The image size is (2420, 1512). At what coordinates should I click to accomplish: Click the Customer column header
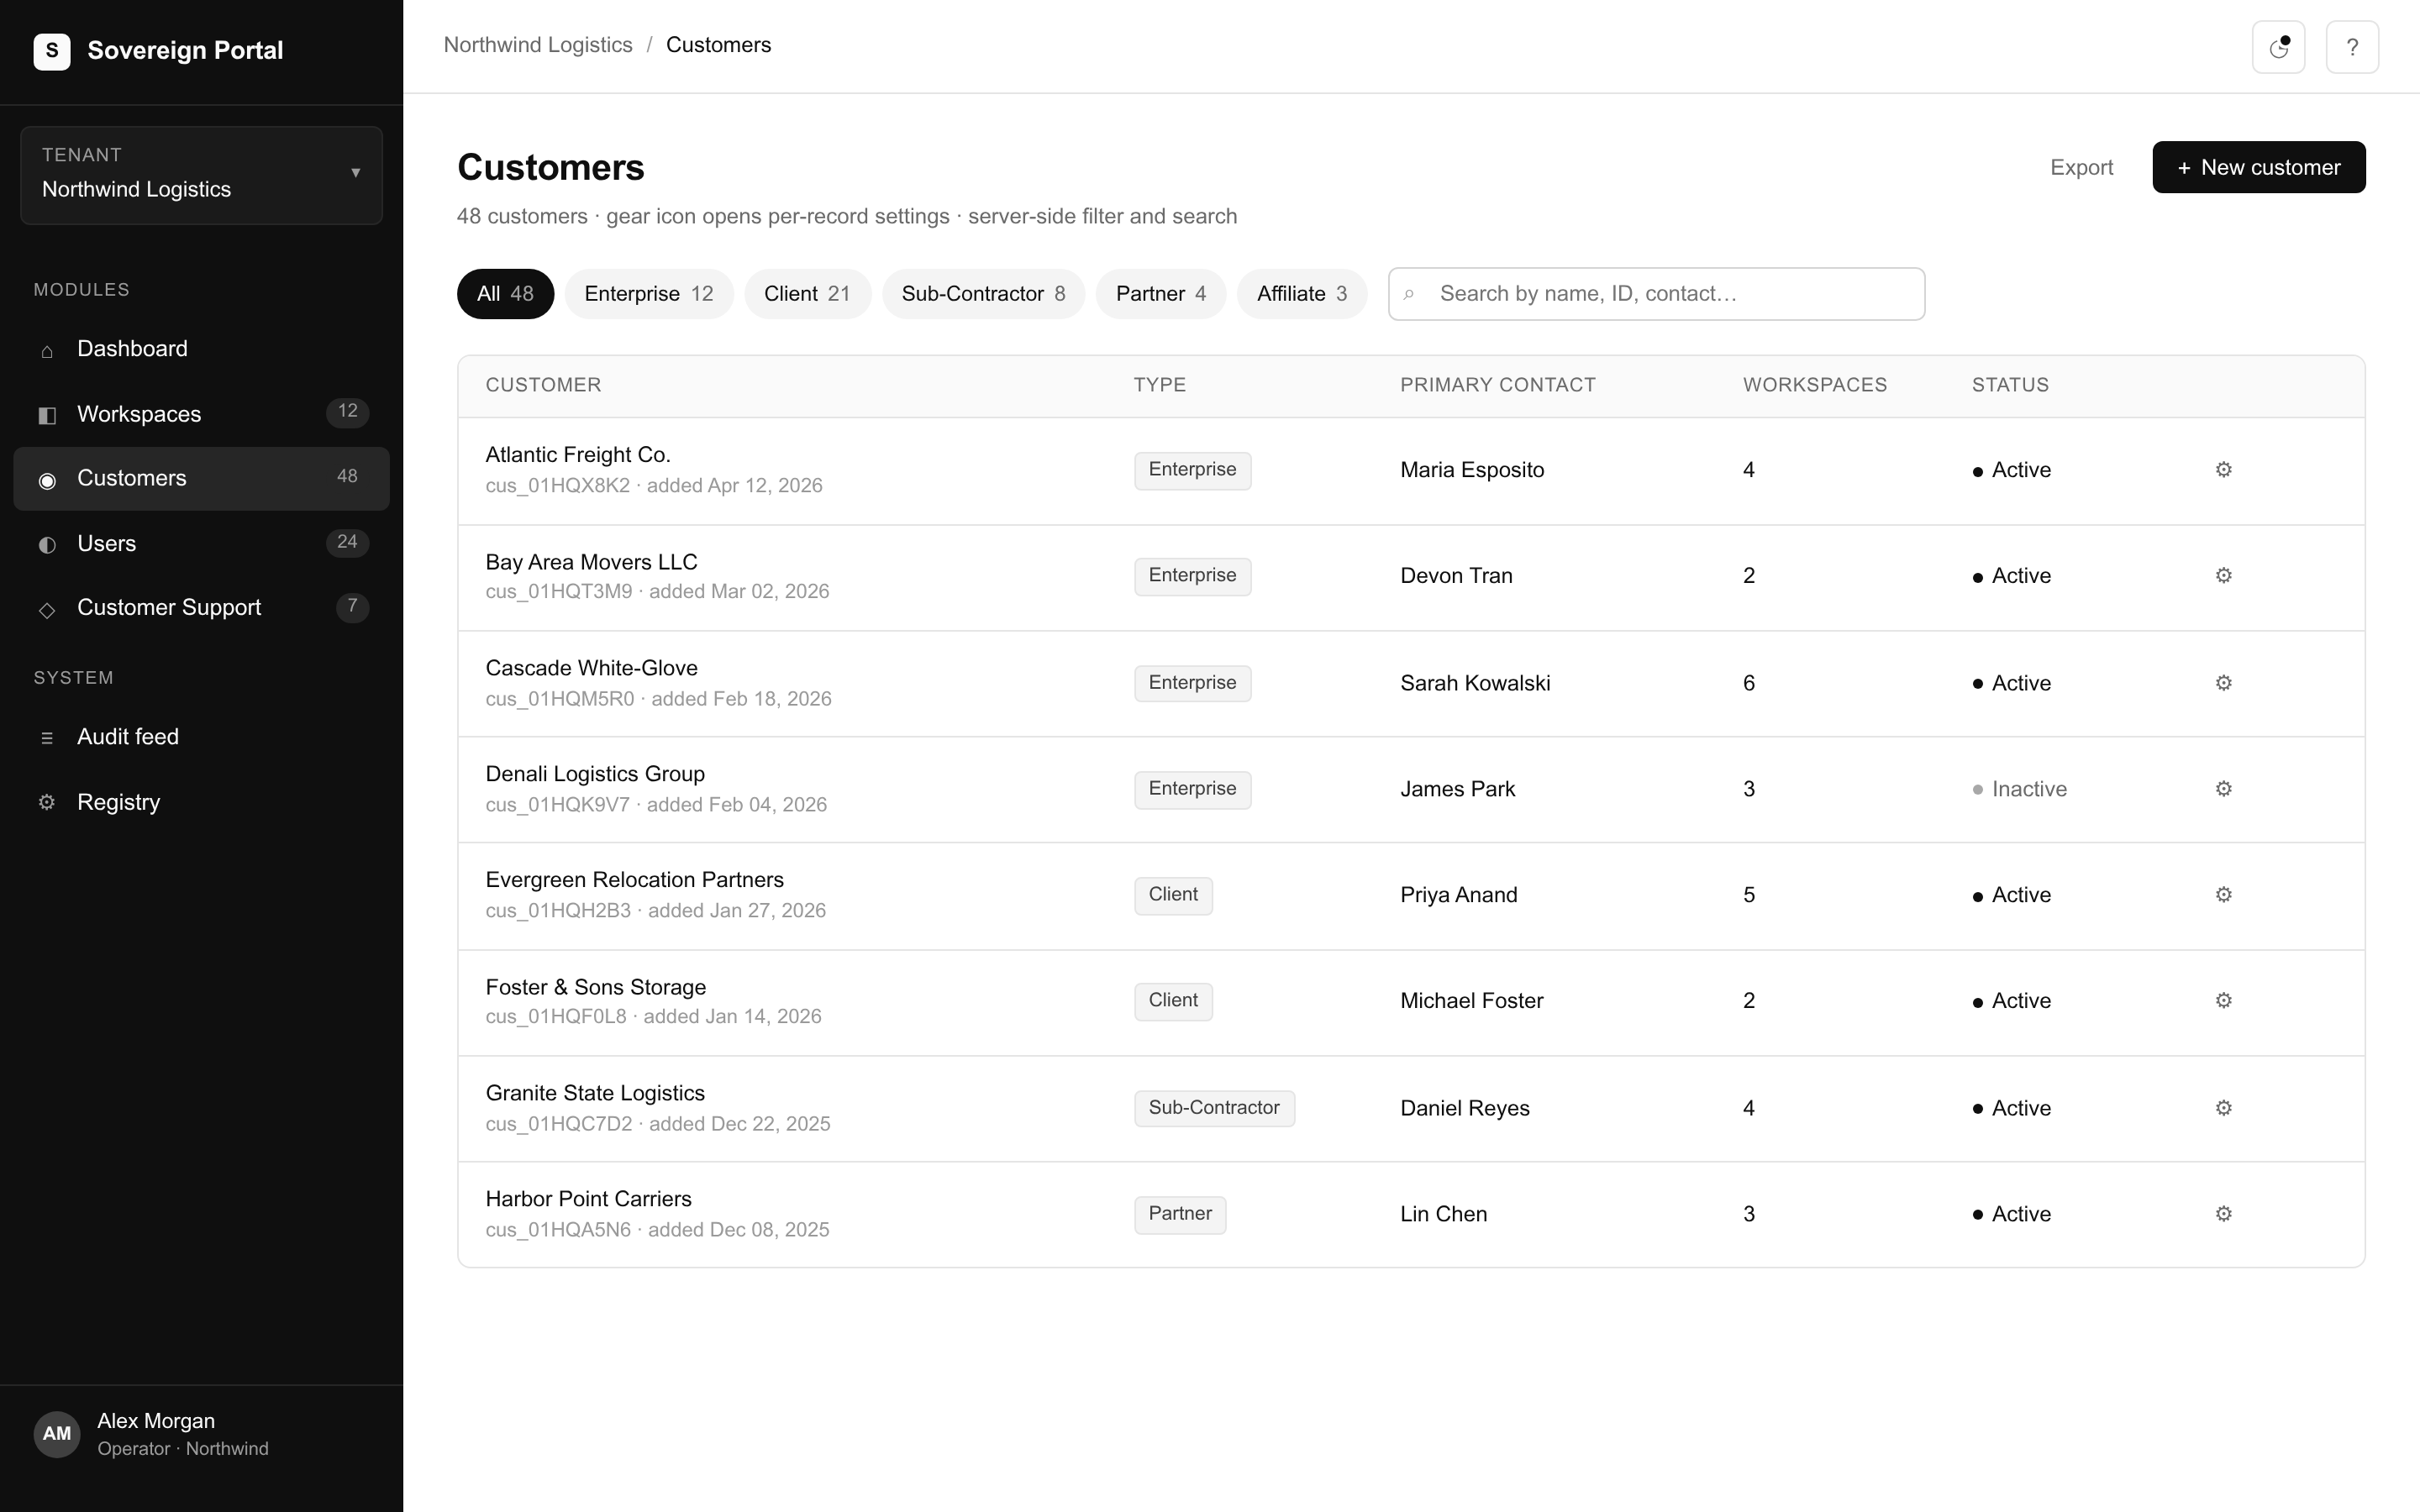pyautogui.click(x=543, y=385)
